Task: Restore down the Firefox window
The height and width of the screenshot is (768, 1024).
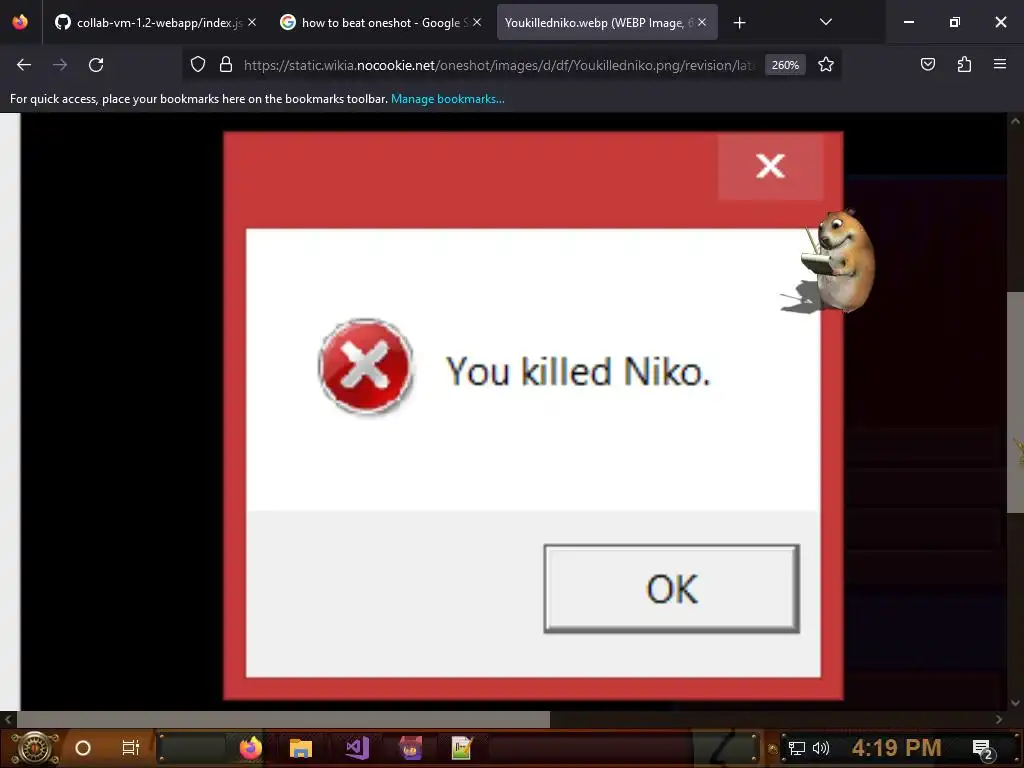Action: tap(955, 22)
